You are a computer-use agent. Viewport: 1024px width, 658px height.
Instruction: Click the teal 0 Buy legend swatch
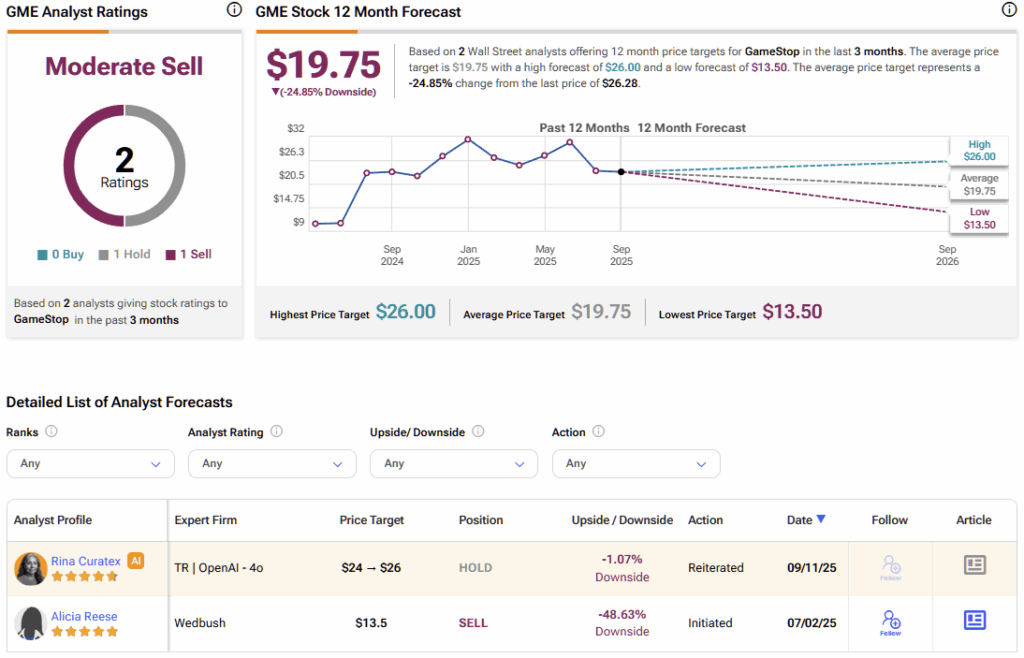[x=42, y=255]
